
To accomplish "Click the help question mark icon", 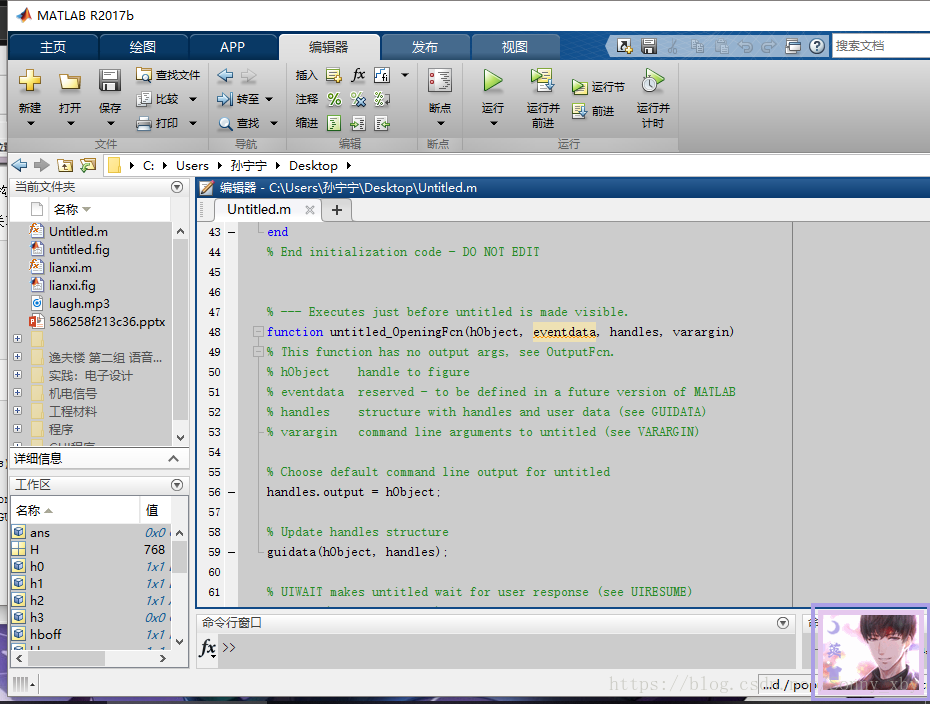I will click(x=817, y=46).
